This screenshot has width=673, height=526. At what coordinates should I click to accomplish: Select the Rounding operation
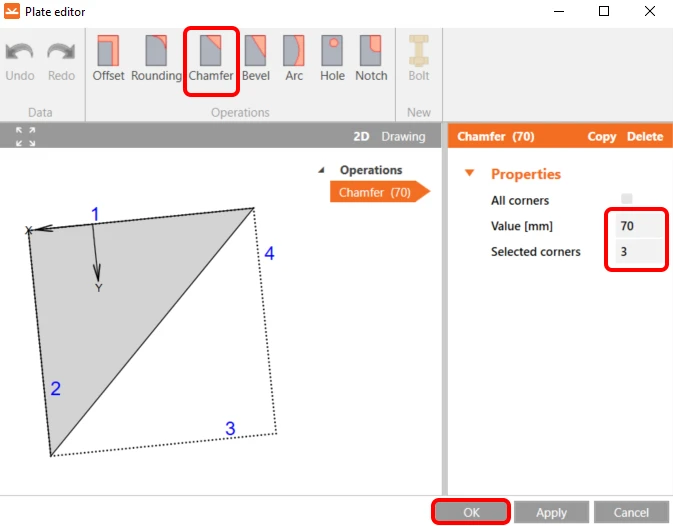coord(156,58)
